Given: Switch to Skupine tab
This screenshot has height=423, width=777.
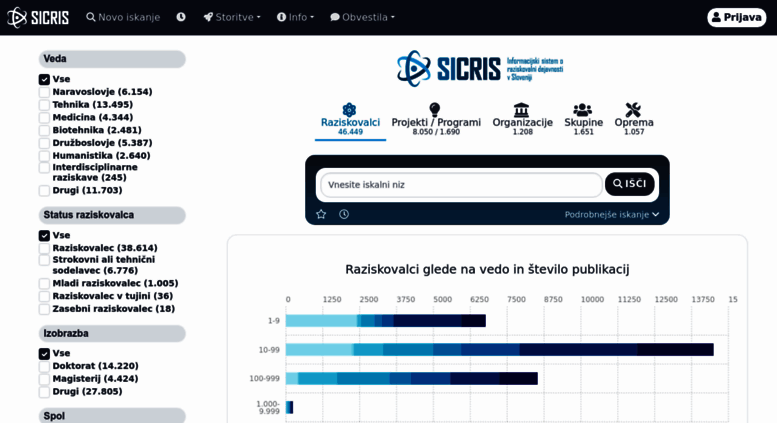Looking at the screenshot, I should coord(583,121).
